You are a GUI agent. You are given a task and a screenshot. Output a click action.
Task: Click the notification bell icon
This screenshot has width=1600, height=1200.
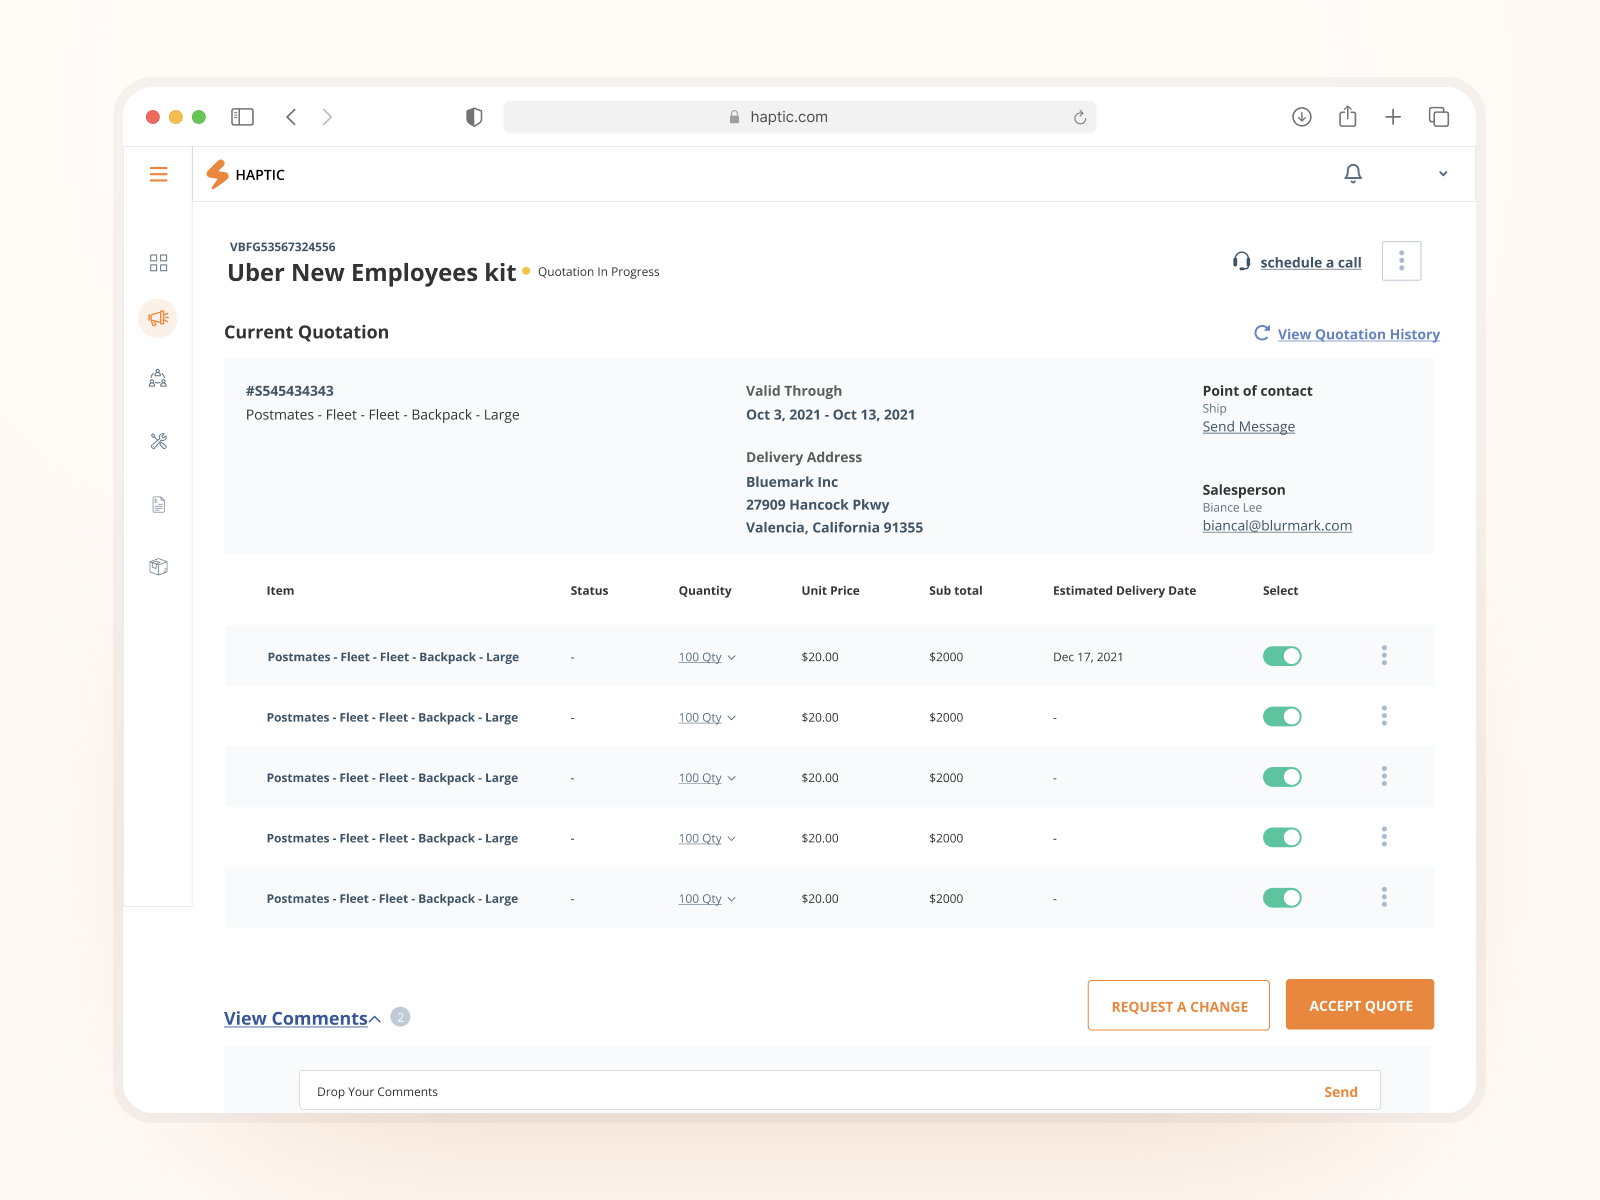coord(1352,174)
